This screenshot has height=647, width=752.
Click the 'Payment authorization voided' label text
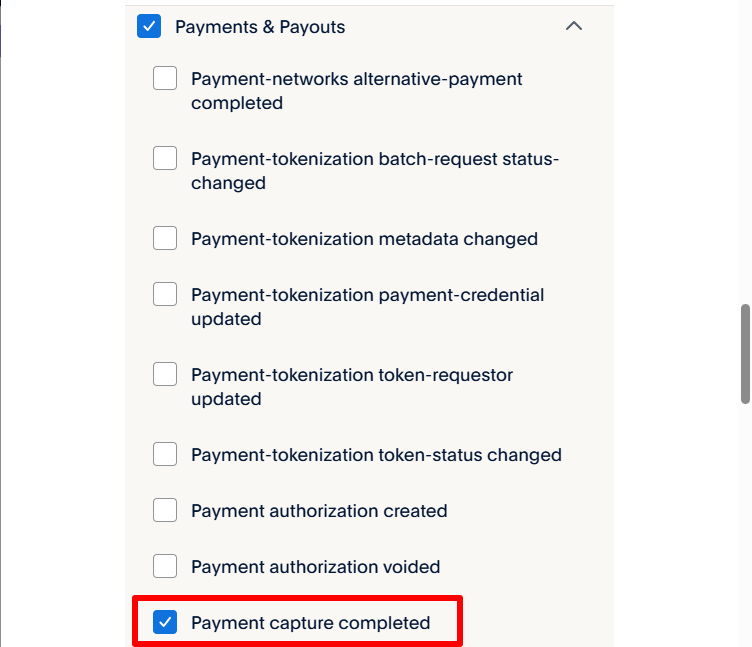point(315,567)
